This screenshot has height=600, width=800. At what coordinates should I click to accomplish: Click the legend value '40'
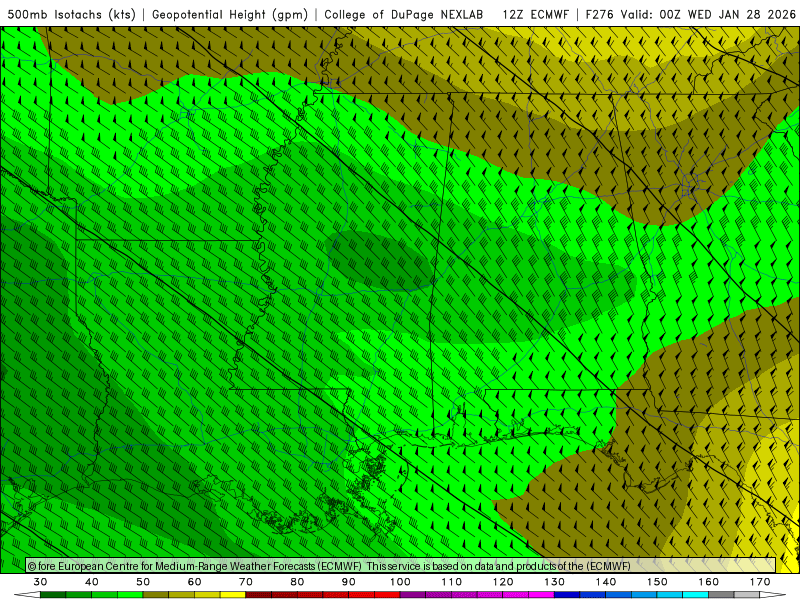click(x=92, y=582)
